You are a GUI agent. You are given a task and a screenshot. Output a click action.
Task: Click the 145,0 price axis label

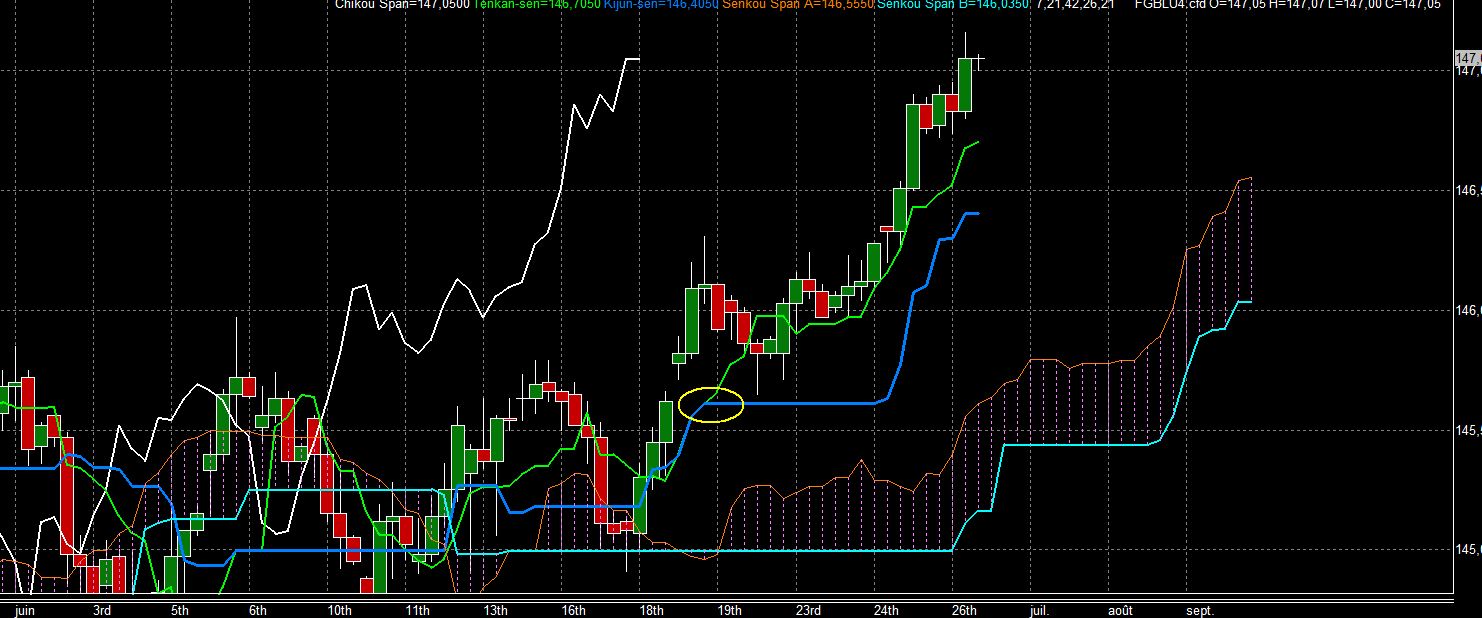[x=1468, y=549]
